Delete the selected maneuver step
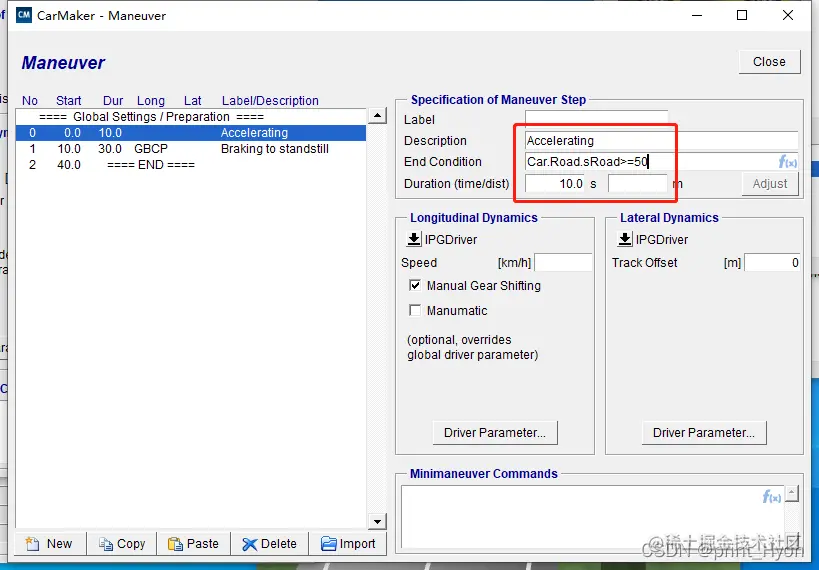 click(x=269, y=544)
